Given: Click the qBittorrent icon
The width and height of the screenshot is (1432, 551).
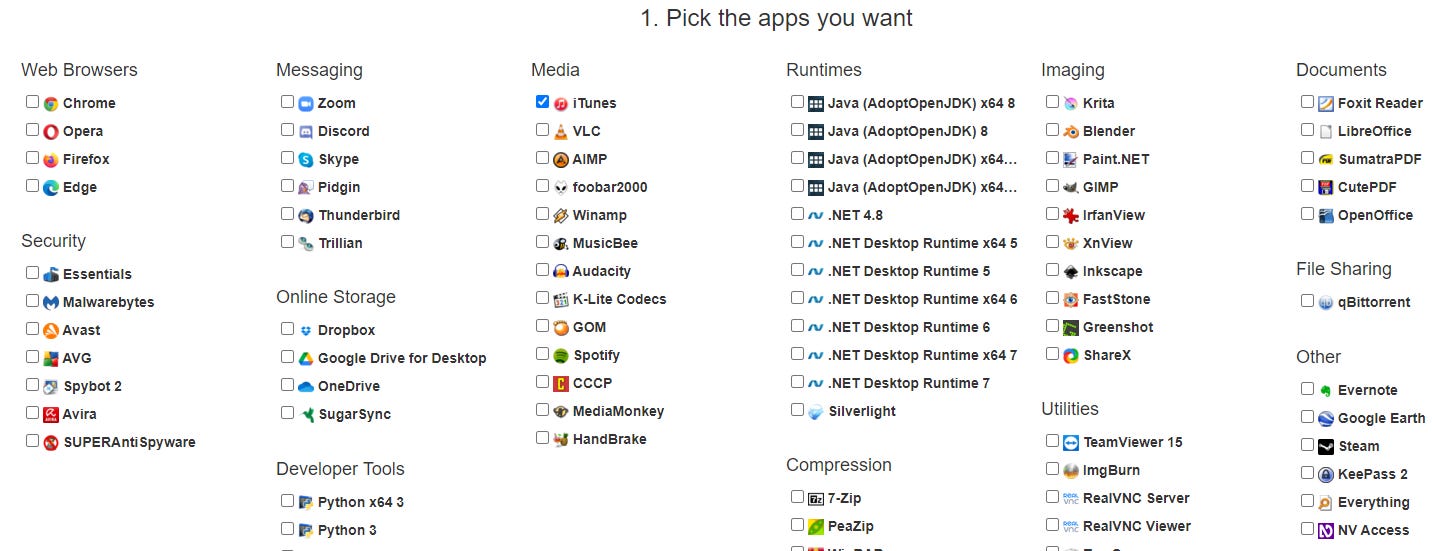Looking at the screenshot, I should point(1326,302).
